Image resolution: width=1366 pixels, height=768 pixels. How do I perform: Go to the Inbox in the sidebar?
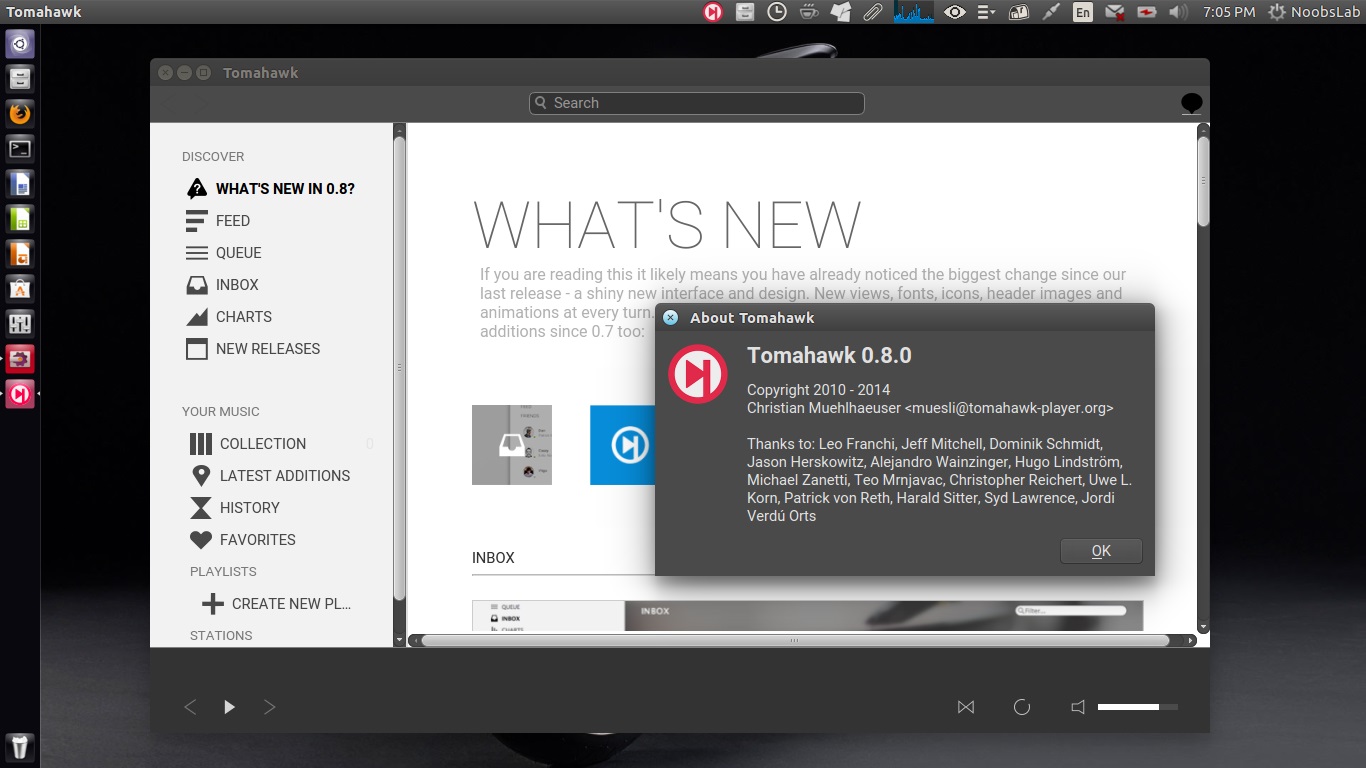pyautogui.click(x=222, y=284)
